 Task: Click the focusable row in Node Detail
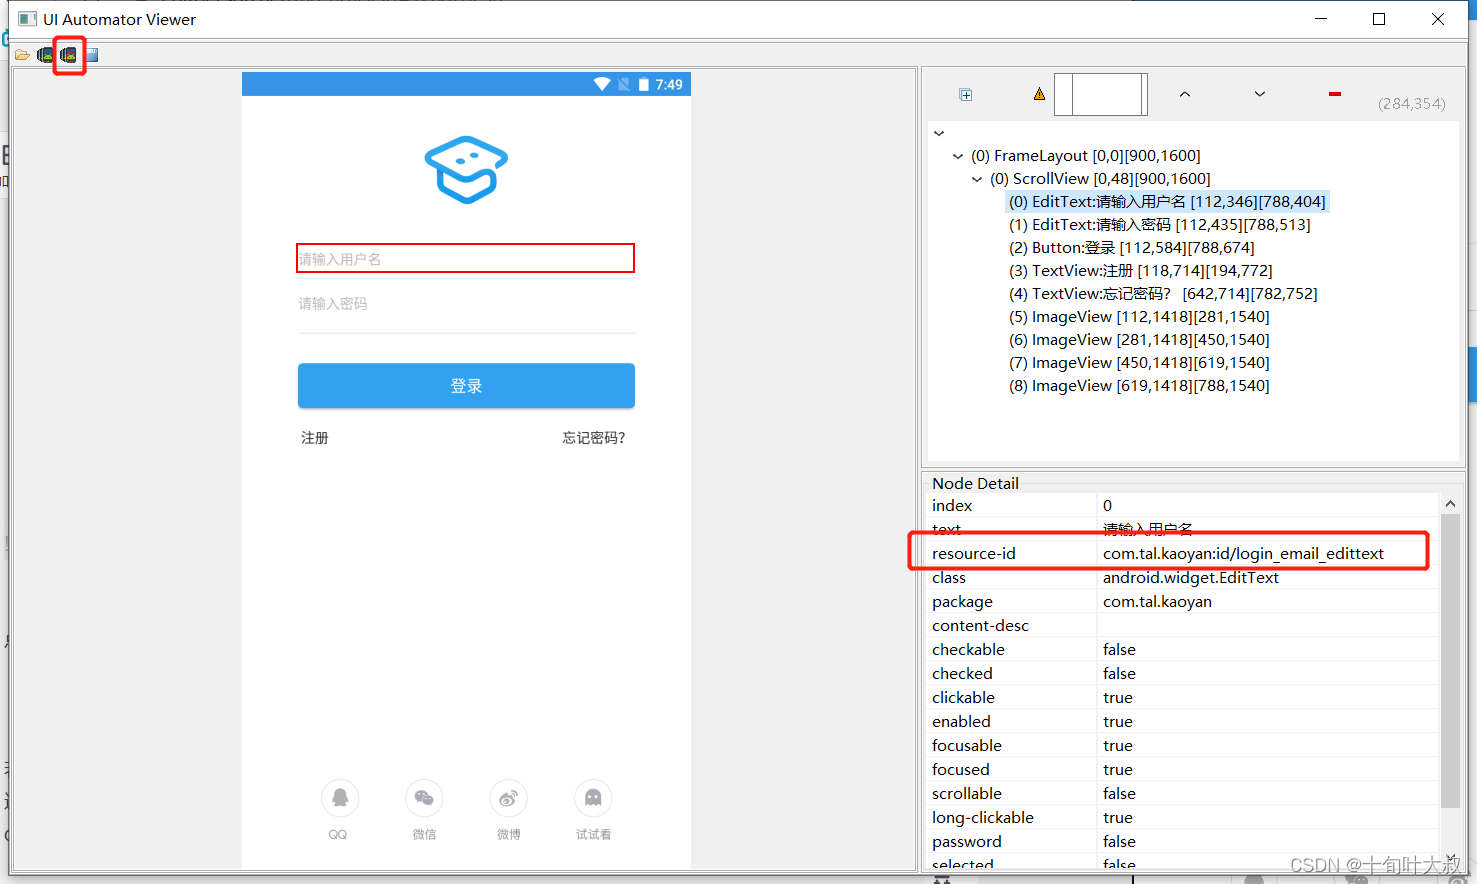[1183, 746]
